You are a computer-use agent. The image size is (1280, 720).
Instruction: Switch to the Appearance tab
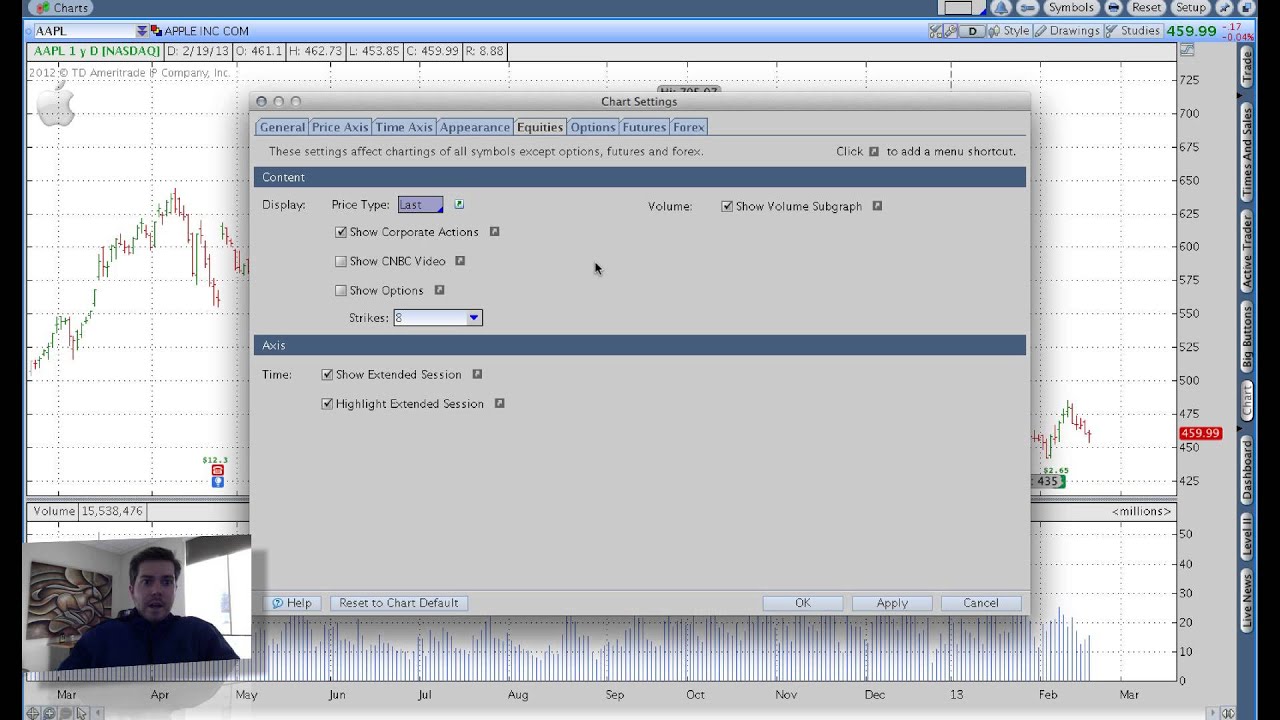coord(475,127)
